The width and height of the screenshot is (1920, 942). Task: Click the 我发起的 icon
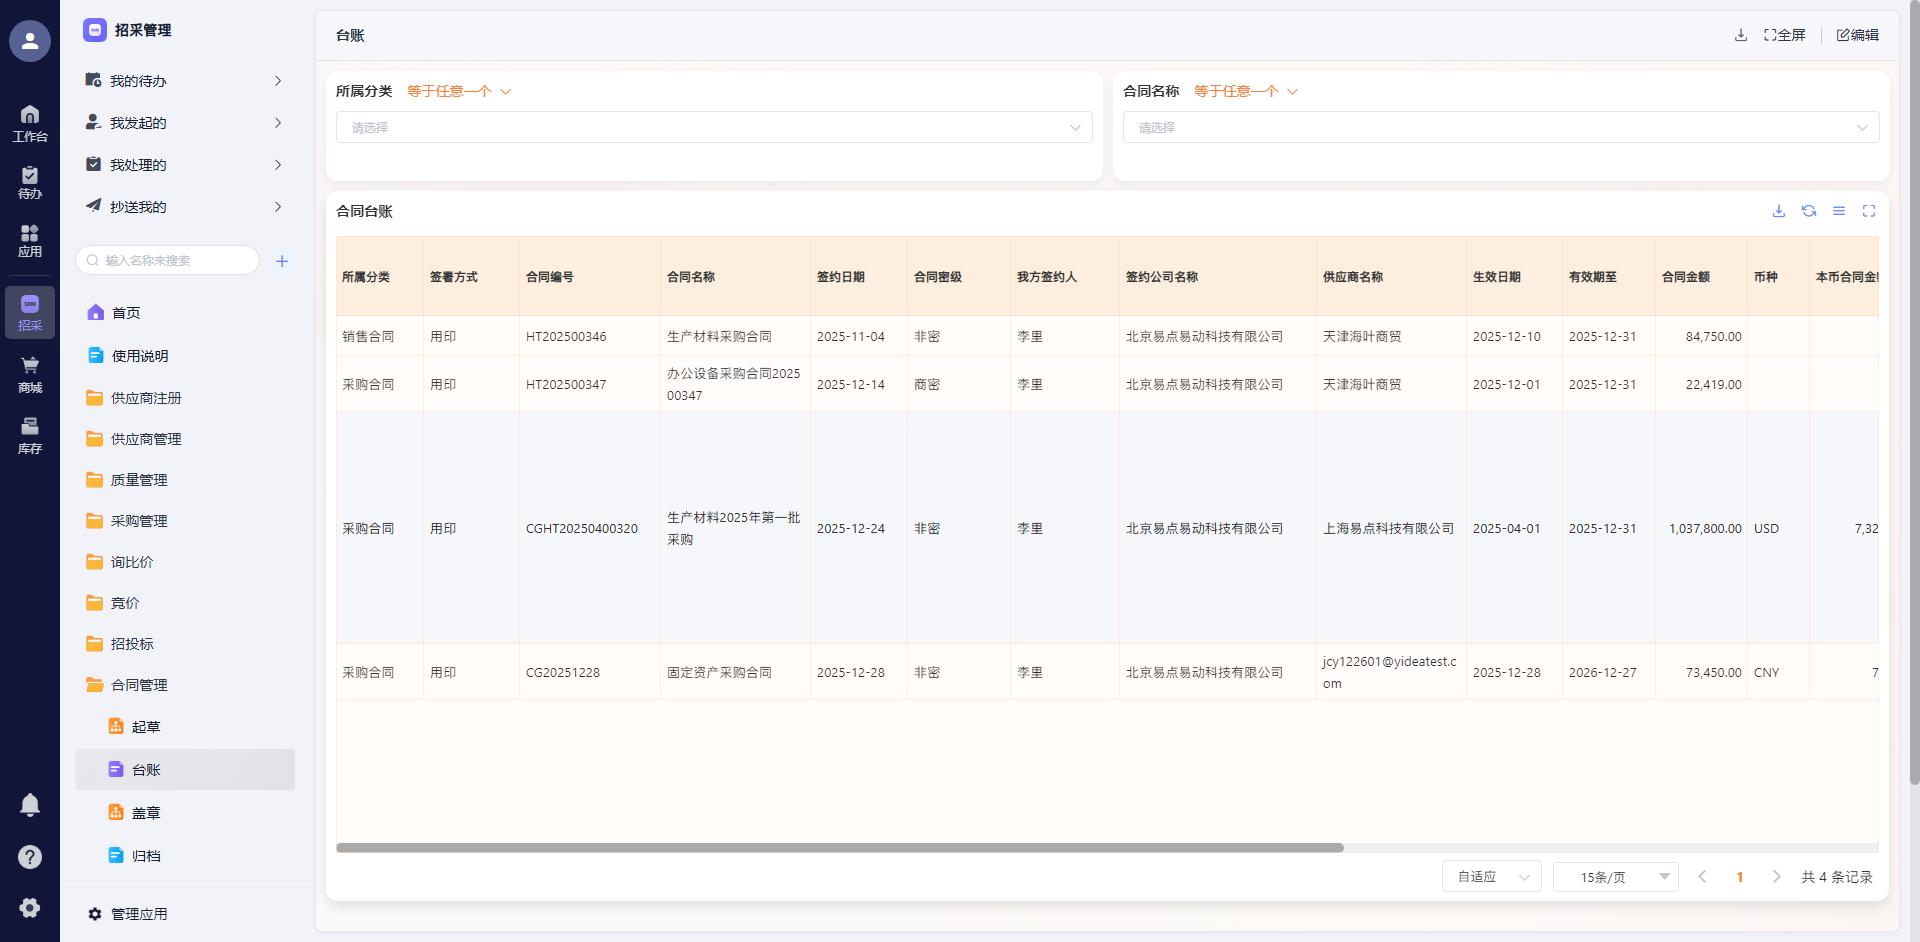pyautogui.click(x=93, y=122)
